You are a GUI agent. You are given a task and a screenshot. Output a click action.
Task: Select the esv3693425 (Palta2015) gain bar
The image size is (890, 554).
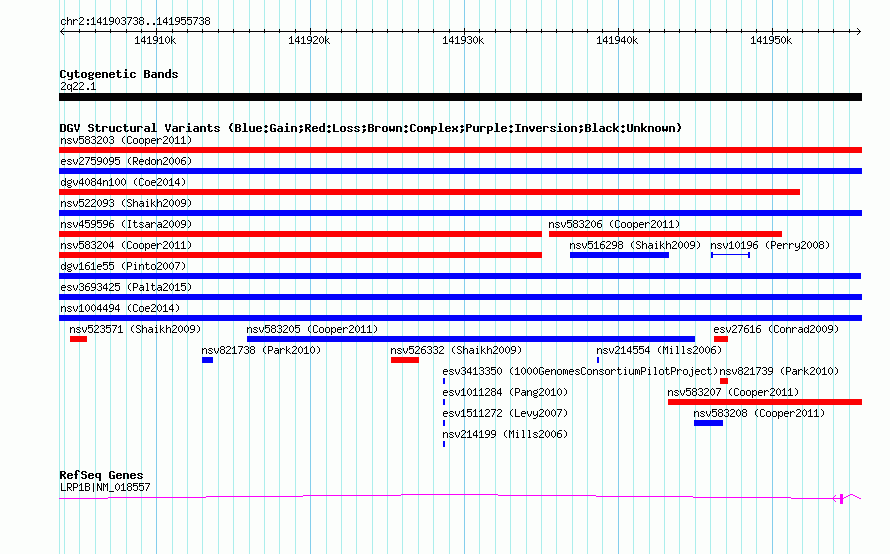pyautogui.click(x=460, y=297)
